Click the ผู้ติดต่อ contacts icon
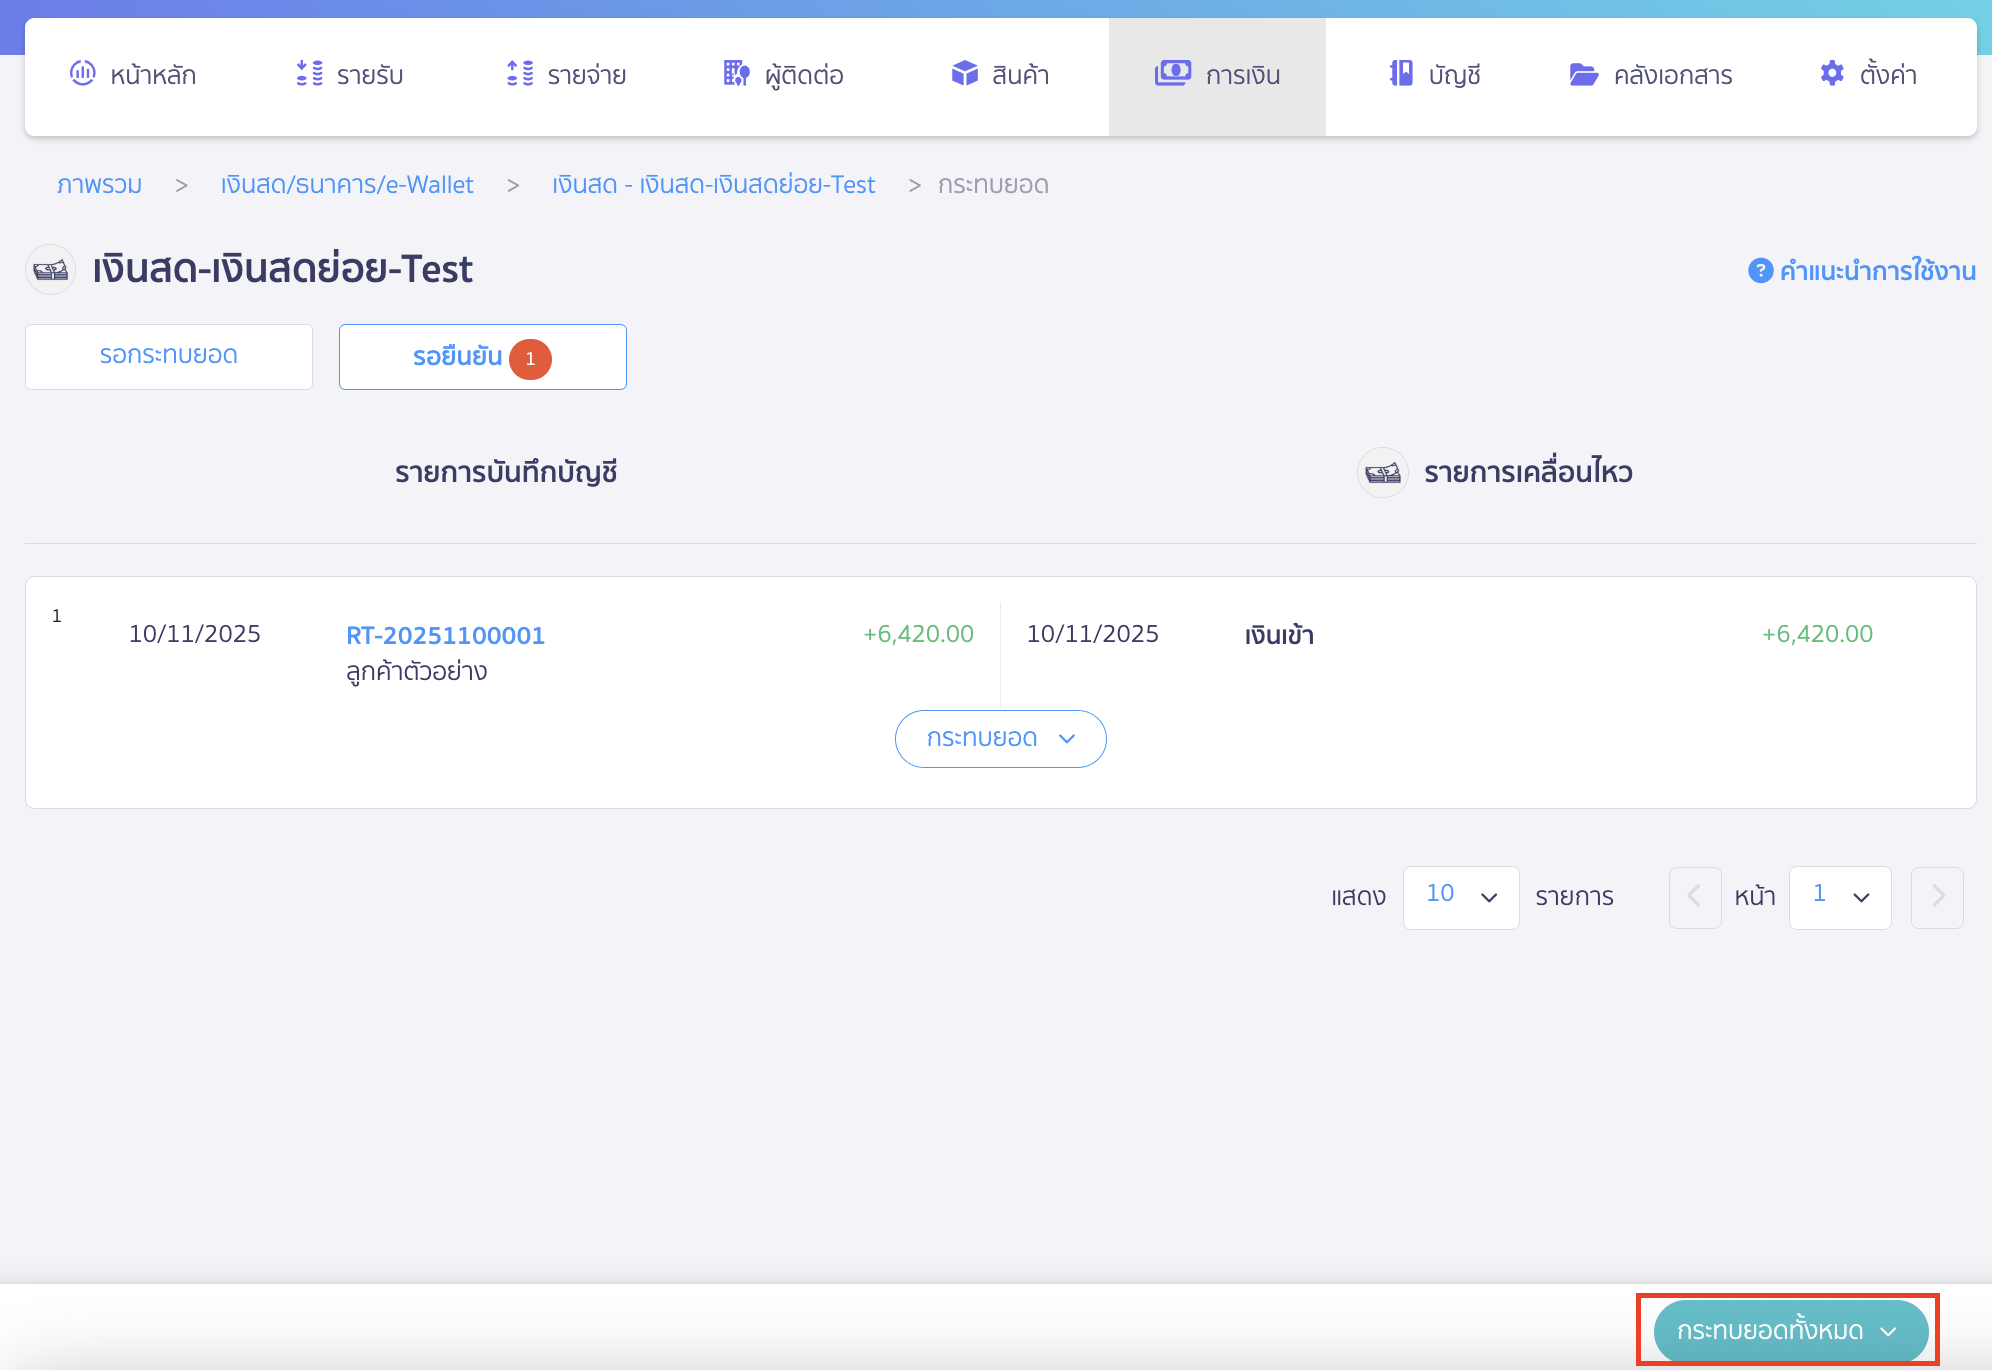Viewport: 1992px width, 1370px height. click(x=735, y=74)
